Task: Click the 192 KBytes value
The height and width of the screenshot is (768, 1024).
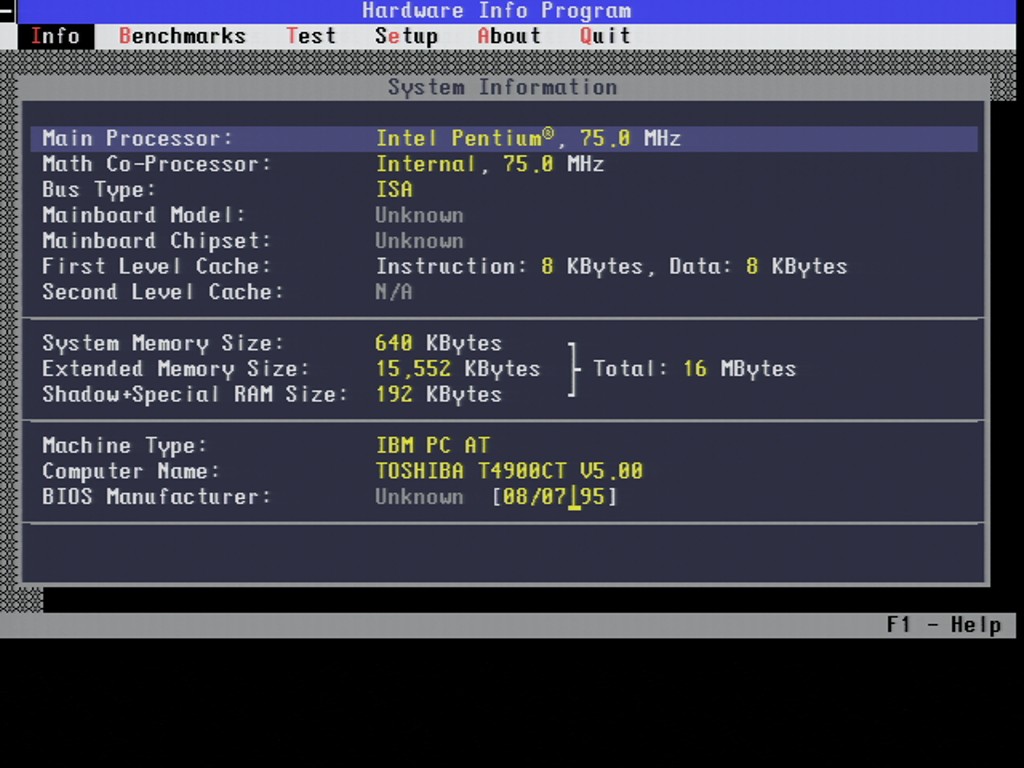Action: (x=439, y=394)
